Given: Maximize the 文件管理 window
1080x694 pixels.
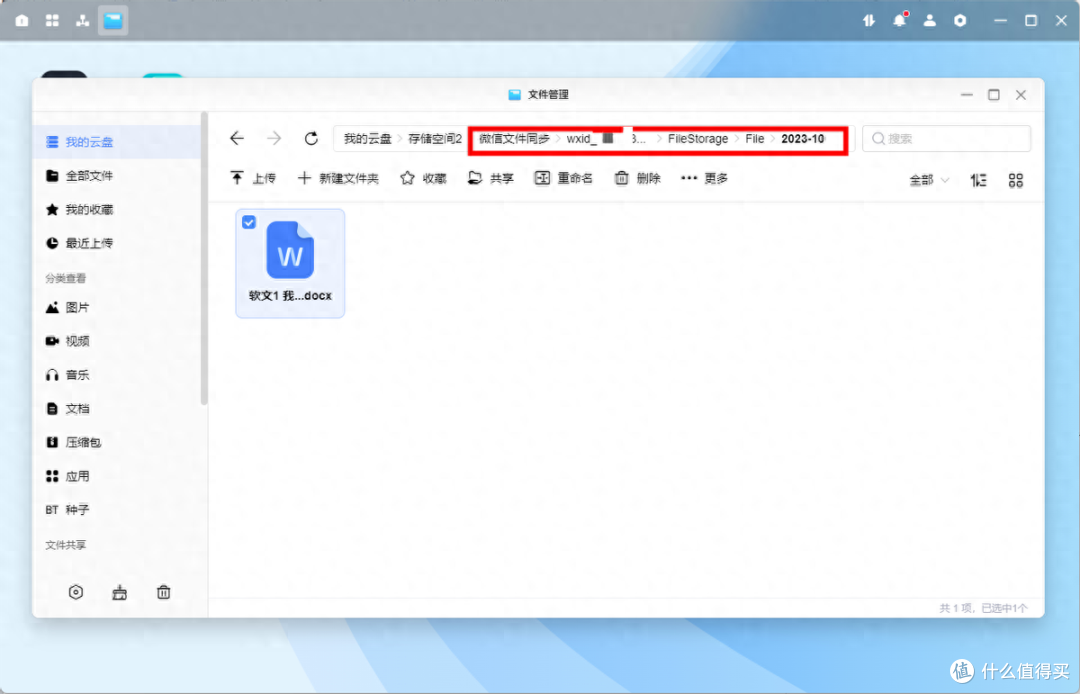Looking at the screenshot, I should [x=994, y=95].
